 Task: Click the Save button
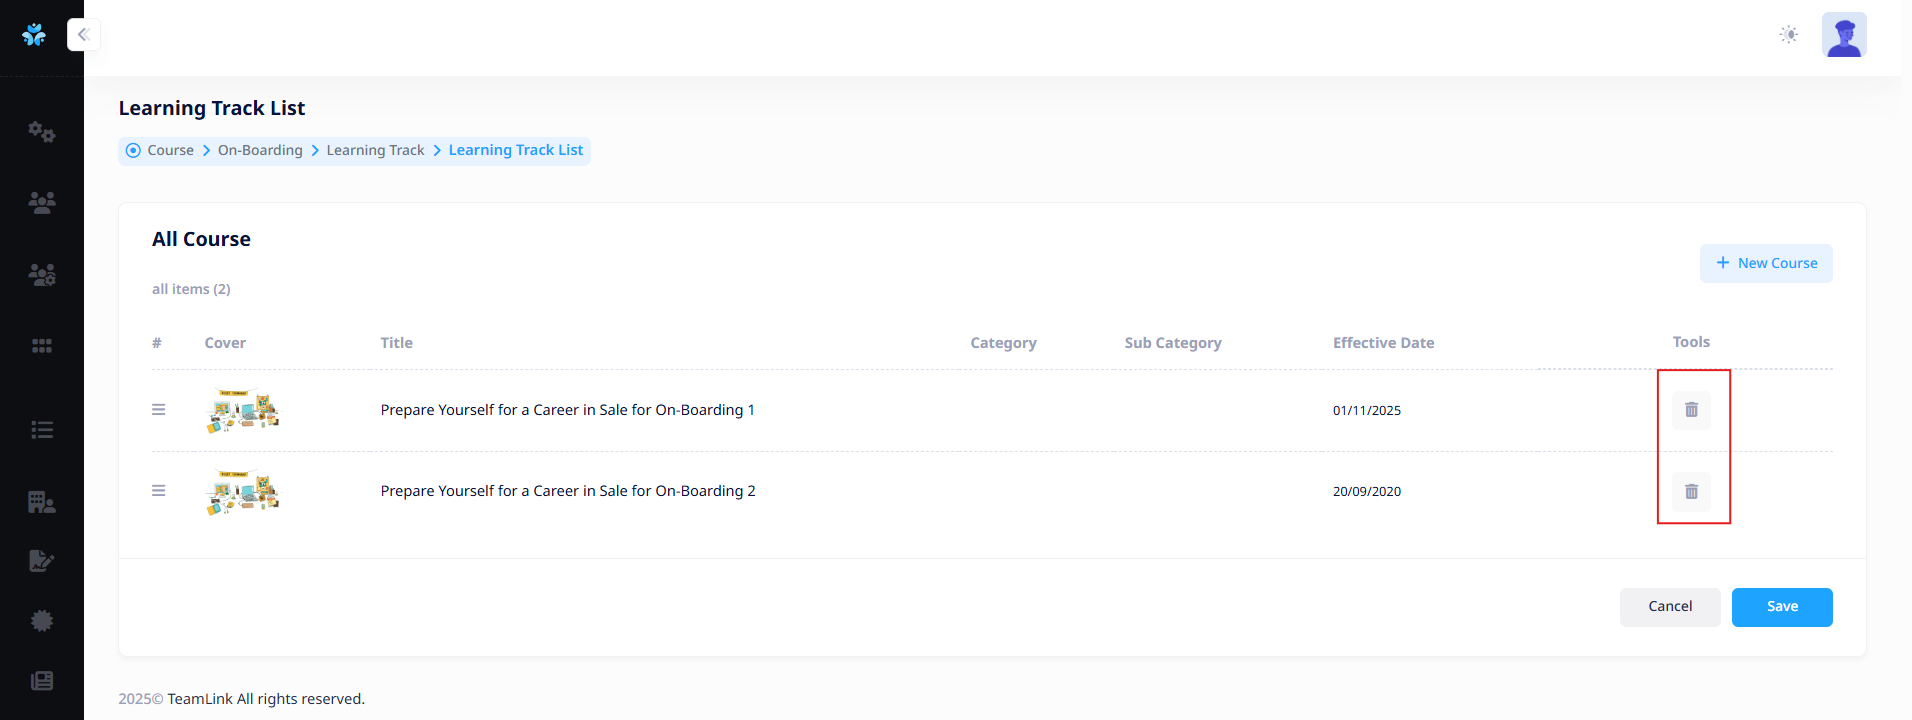1781,607
